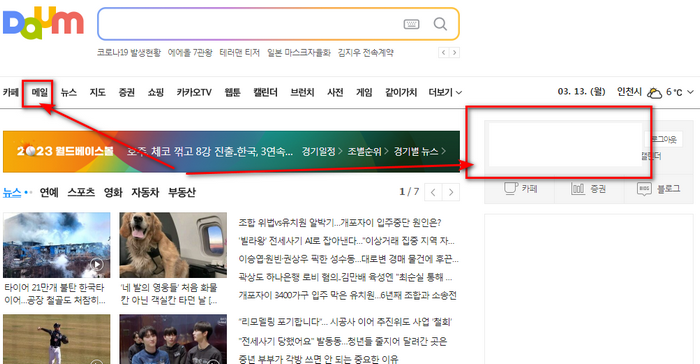The width and height of the screenshot is (700, 364).
Task: Go to next news page arrow
Action: point(451,192)
